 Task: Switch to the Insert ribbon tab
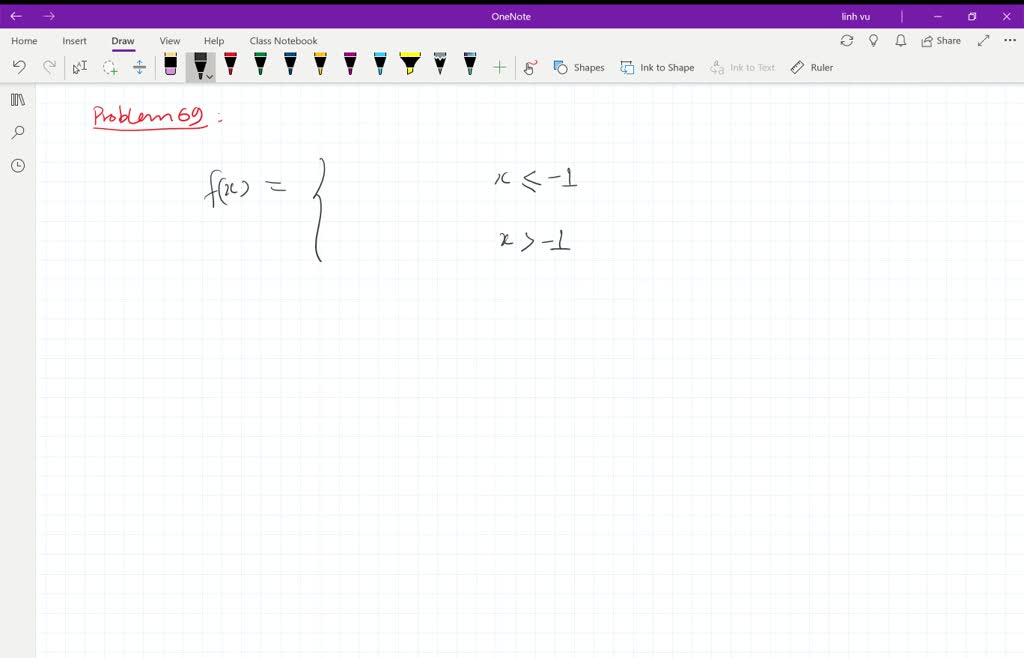(x=74, y=40)
